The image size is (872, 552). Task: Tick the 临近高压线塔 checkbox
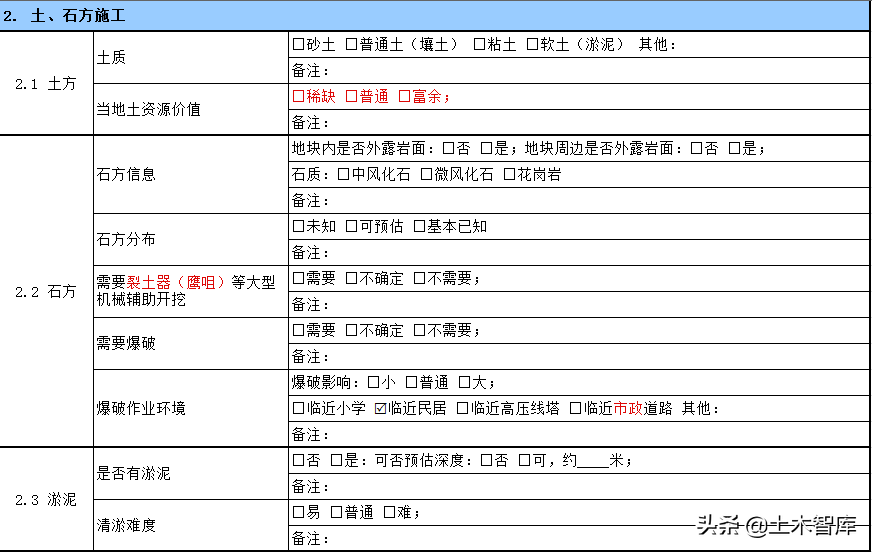[462, 409]
